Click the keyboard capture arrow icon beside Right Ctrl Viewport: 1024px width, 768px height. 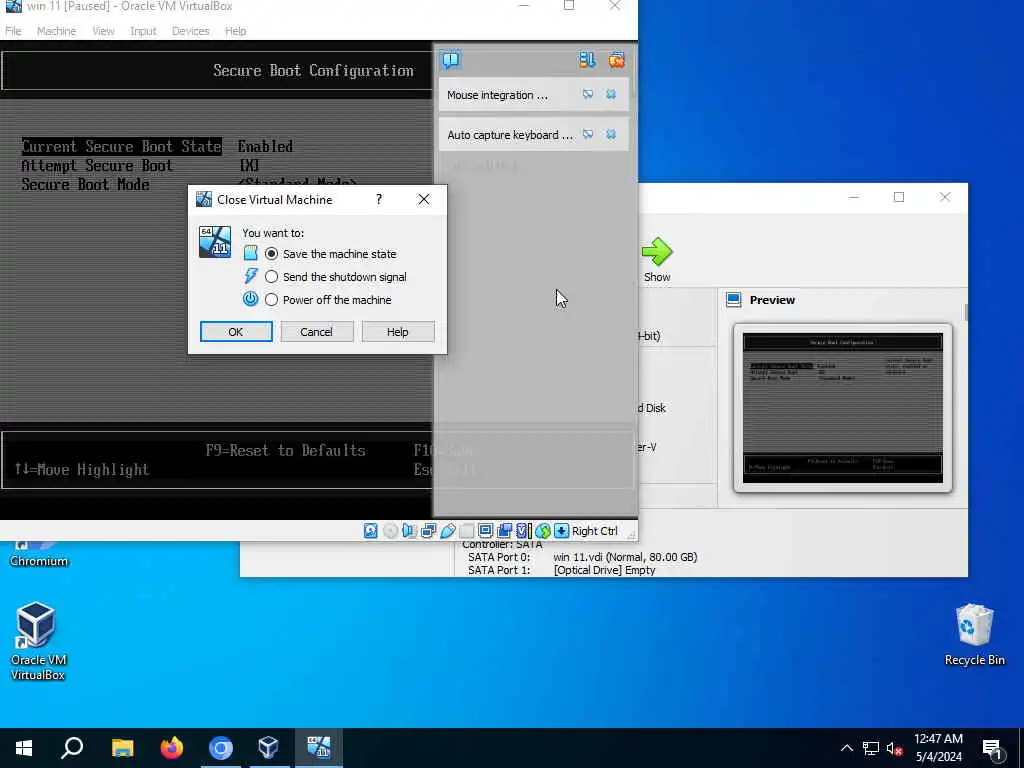[x=562, y=531]
